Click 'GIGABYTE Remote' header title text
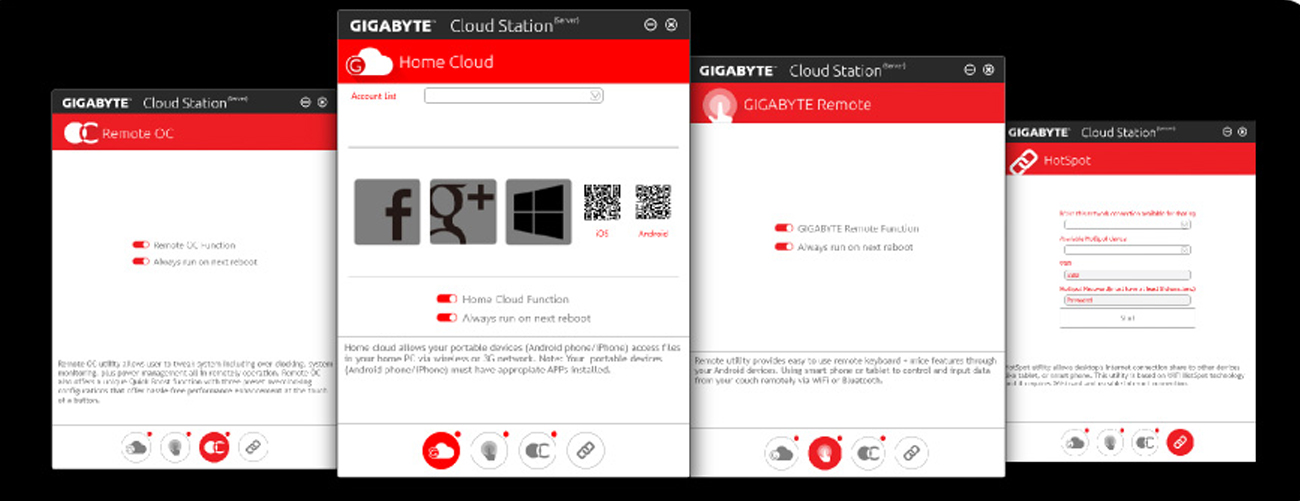Screen dimensions: 1300x501 coord(807,105)
